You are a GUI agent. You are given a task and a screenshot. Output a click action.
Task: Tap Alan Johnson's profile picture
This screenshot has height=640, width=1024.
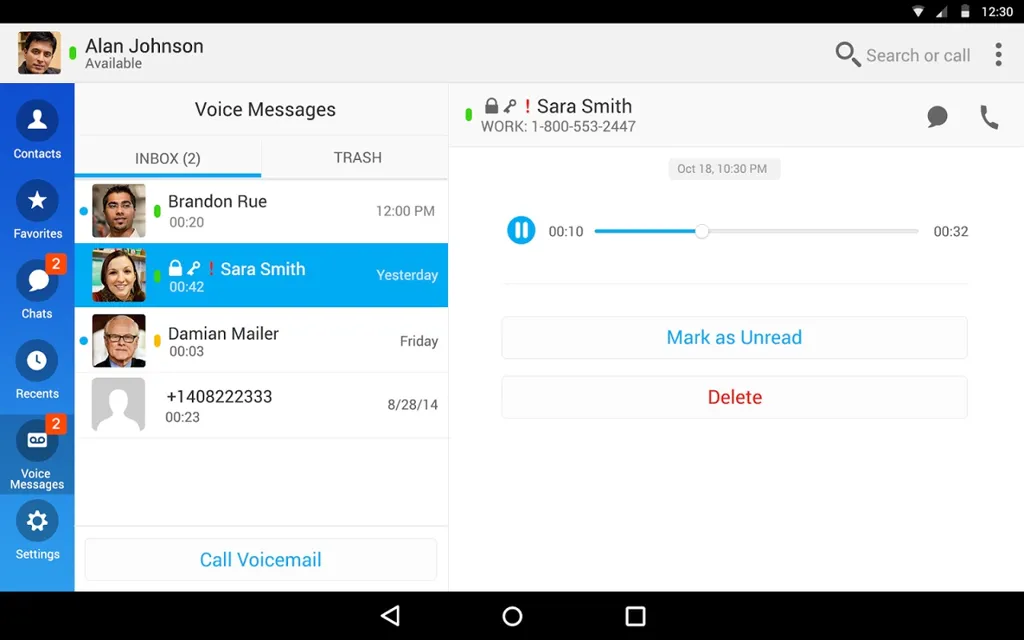(x=39, y=53)
